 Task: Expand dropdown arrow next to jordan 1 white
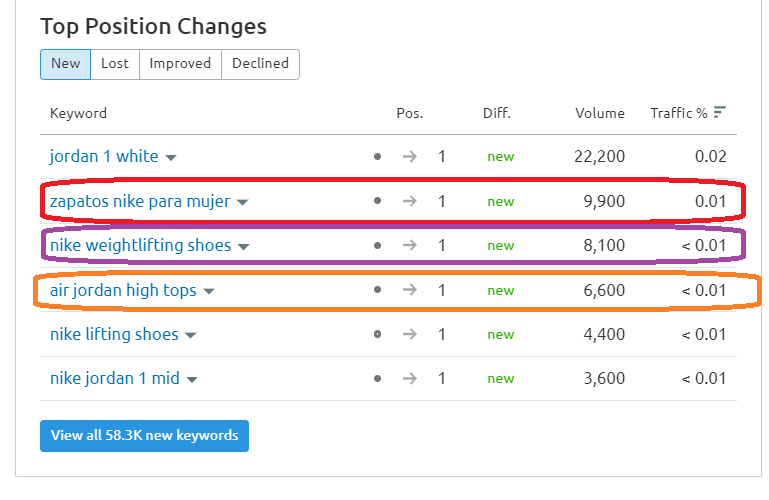[x=171, y=158]
